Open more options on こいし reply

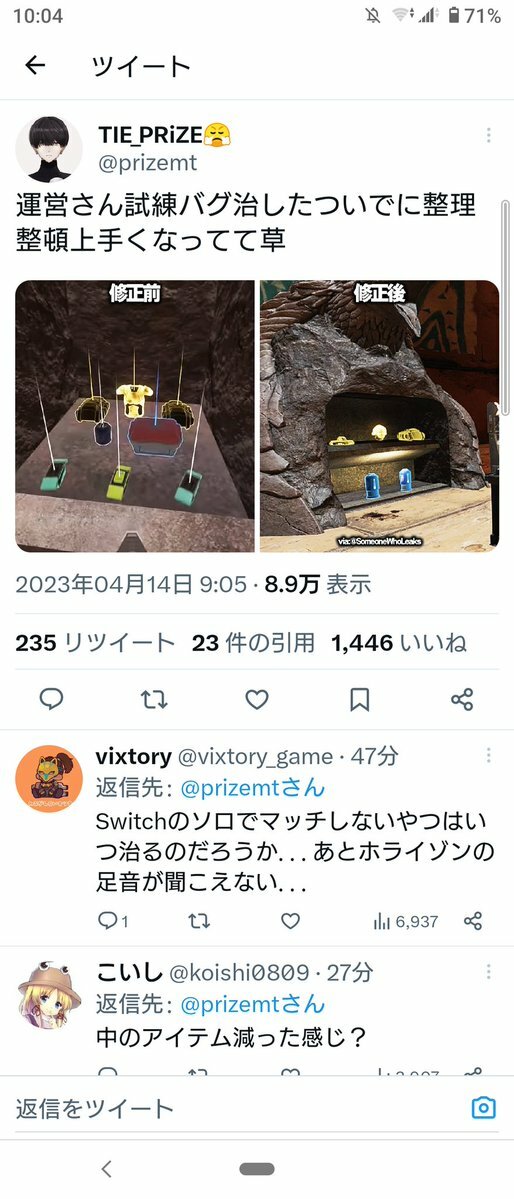pyautogui.click(x=488, y=971)
